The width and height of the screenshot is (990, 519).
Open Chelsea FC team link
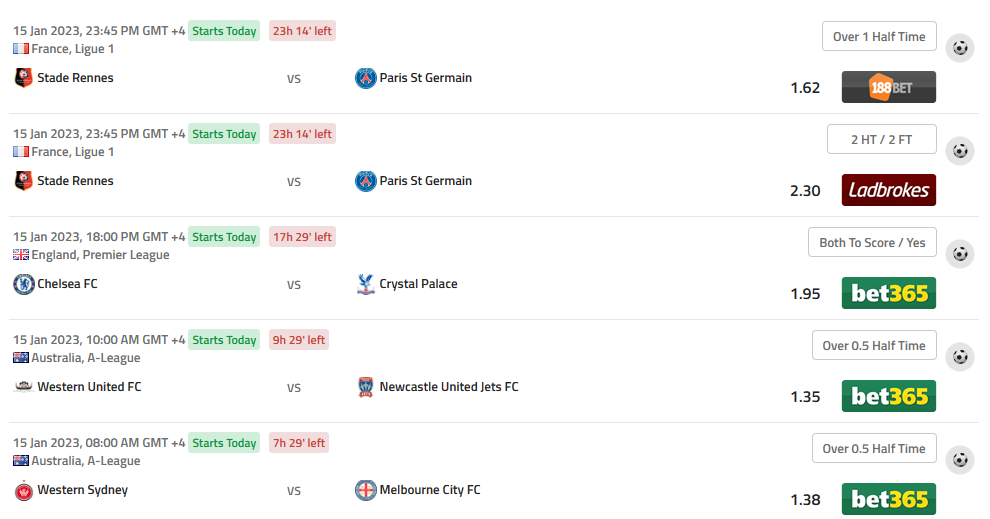[x=67, y=284]
